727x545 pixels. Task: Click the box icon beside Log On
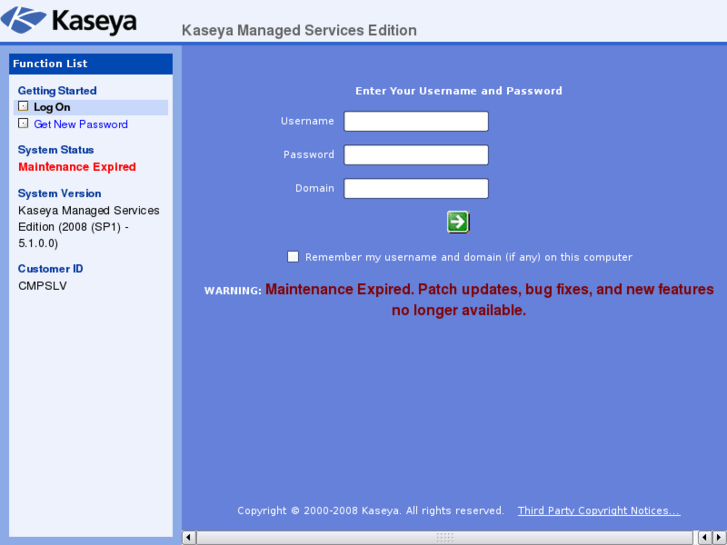[23, 107]
